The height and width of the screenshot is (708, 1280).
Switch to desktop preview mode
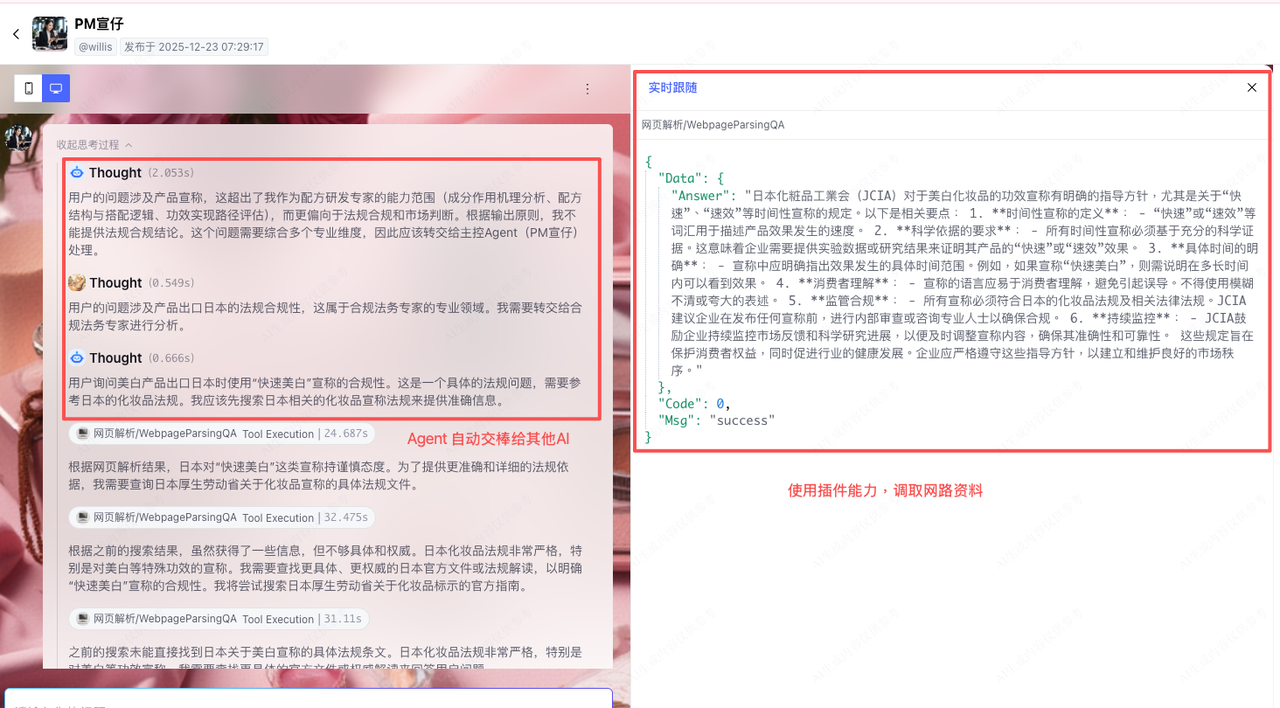click(x=56, y=89)
